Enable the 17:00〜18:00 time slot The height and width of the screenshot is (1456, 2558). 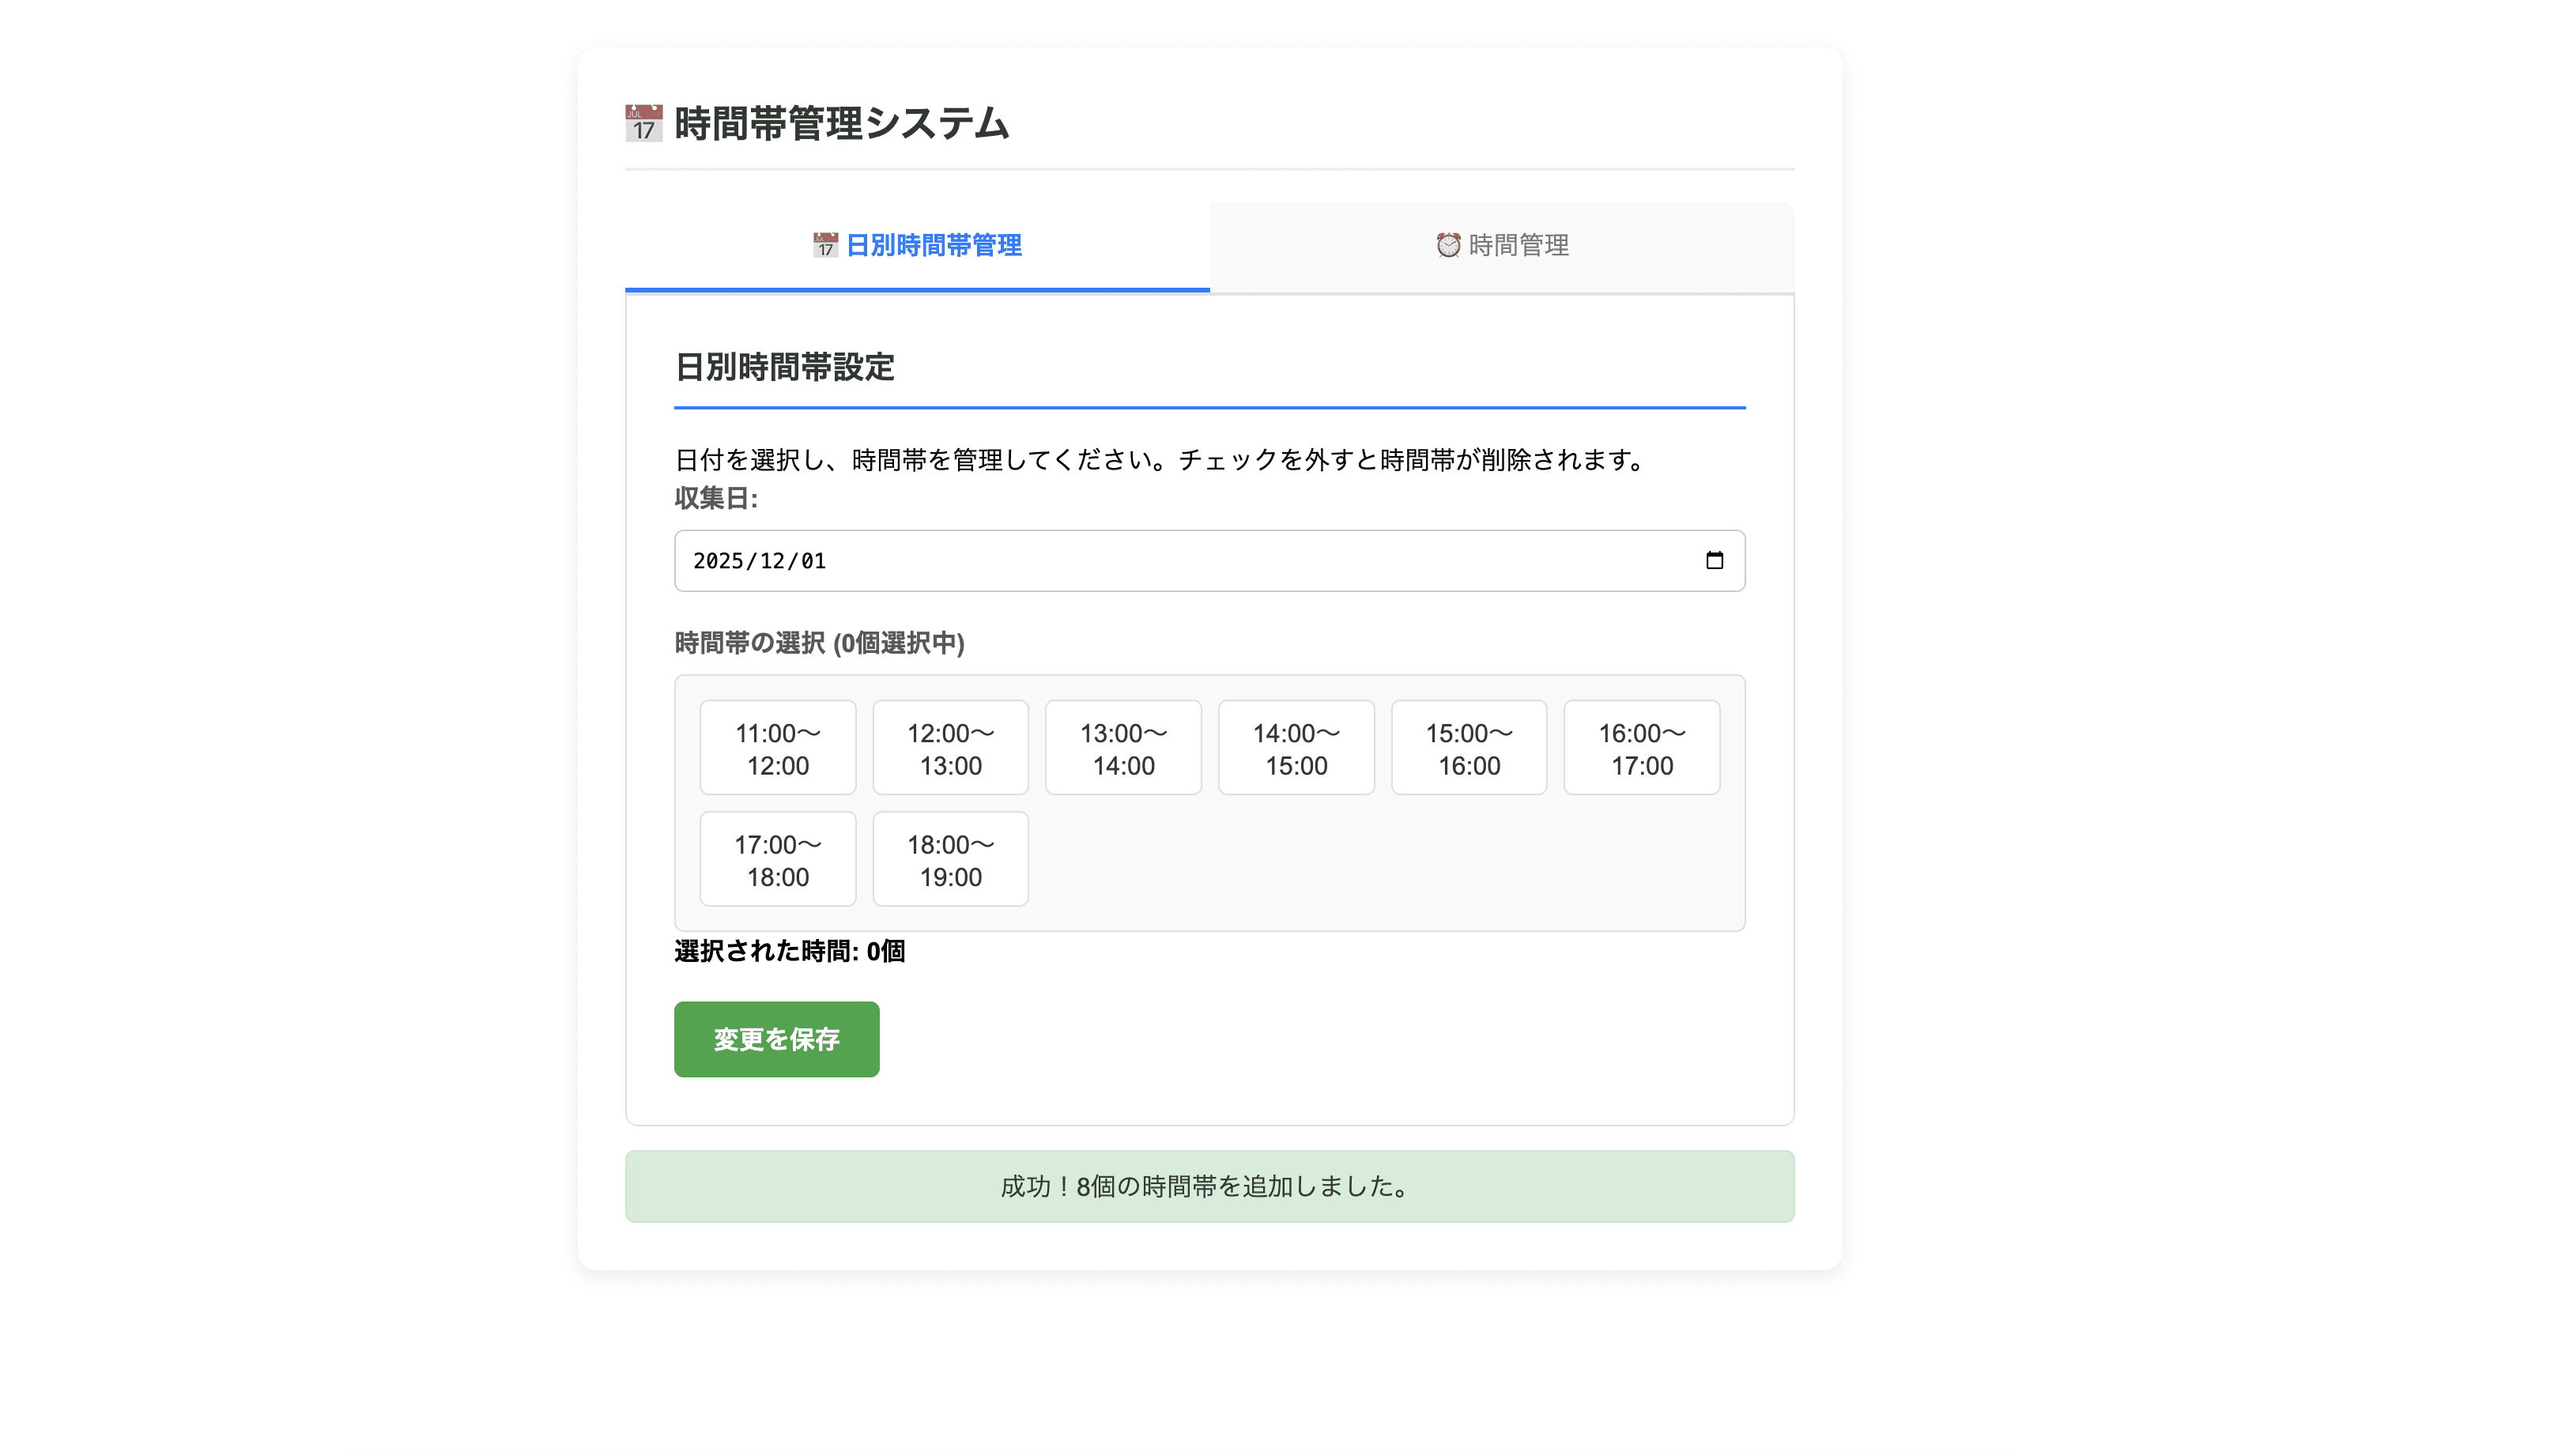777,860
